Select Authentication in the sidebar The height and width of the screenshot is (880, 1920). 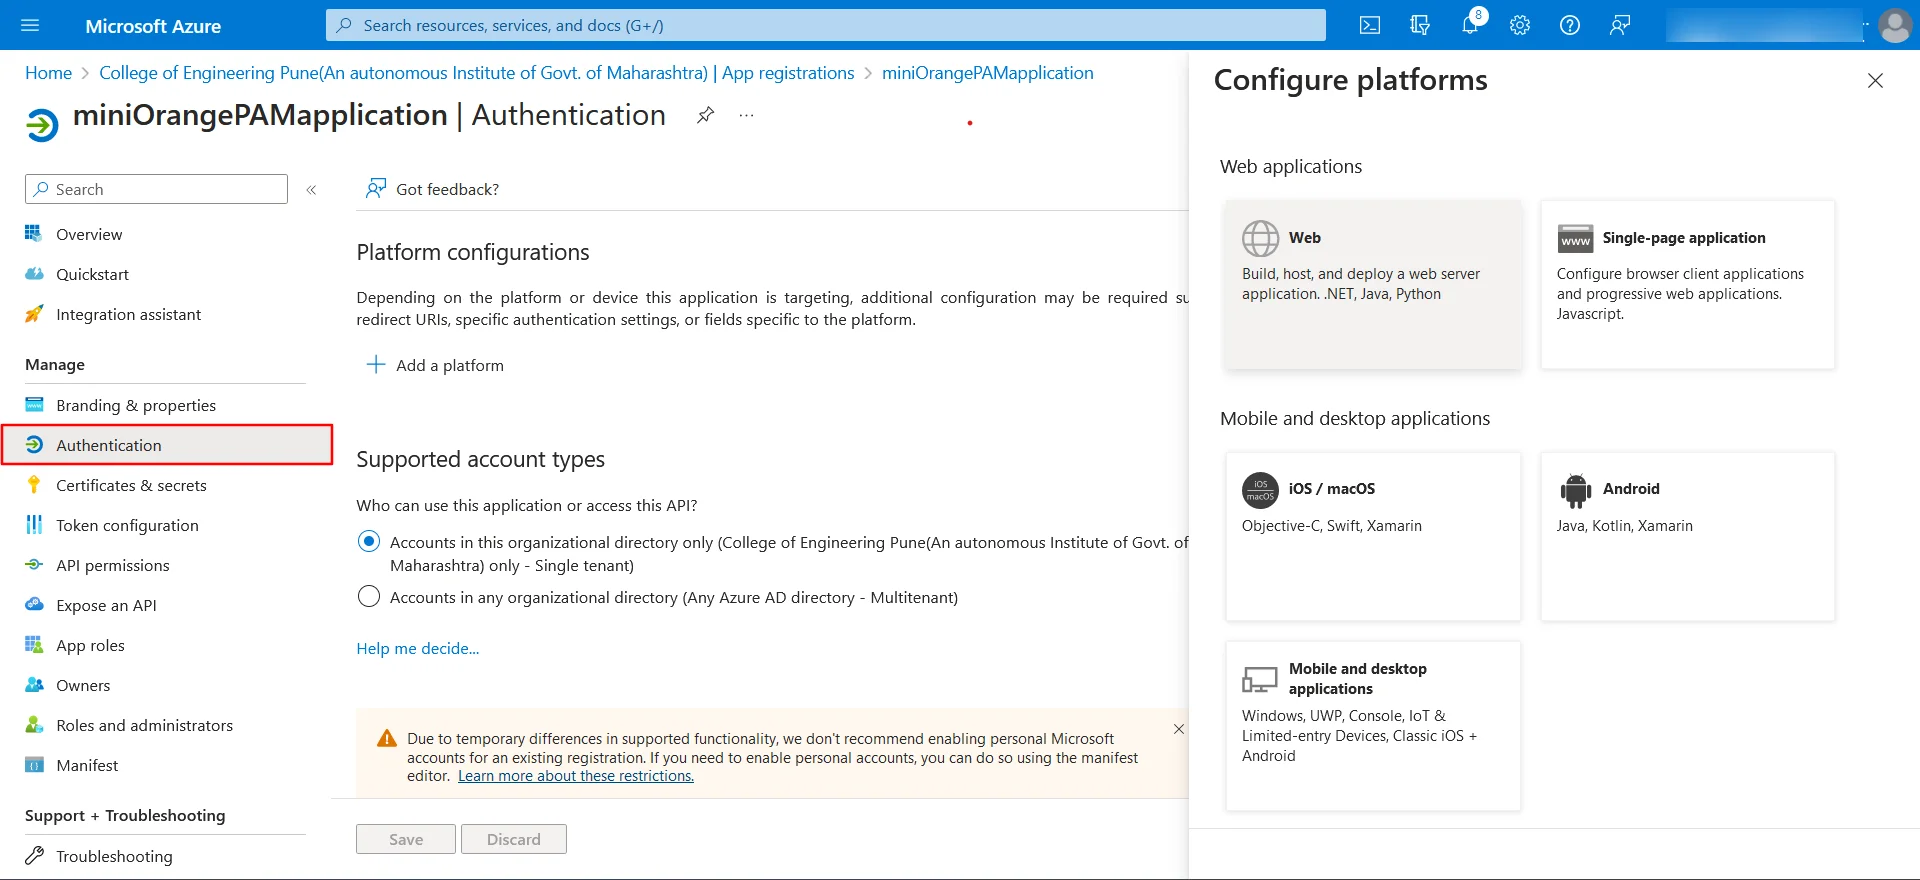pyautogui.click(x=167, y=445)
